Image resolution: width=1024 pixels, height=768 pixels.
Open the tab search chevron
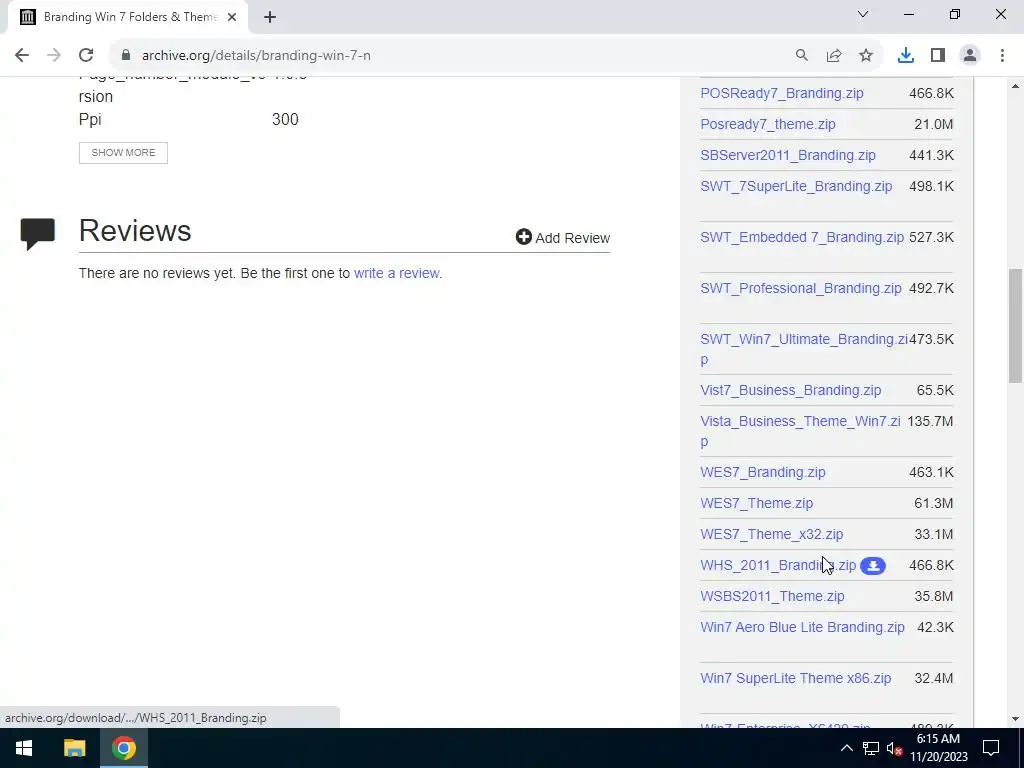coord(863,14)
